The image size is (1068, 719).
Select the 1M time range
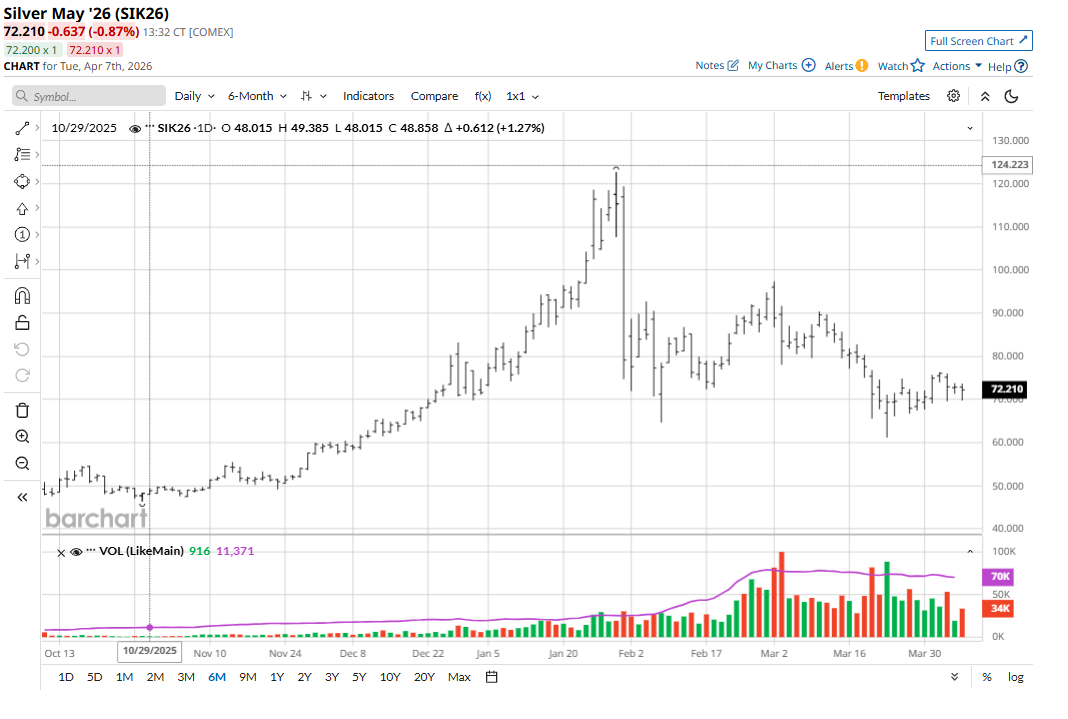pos(124,677)
